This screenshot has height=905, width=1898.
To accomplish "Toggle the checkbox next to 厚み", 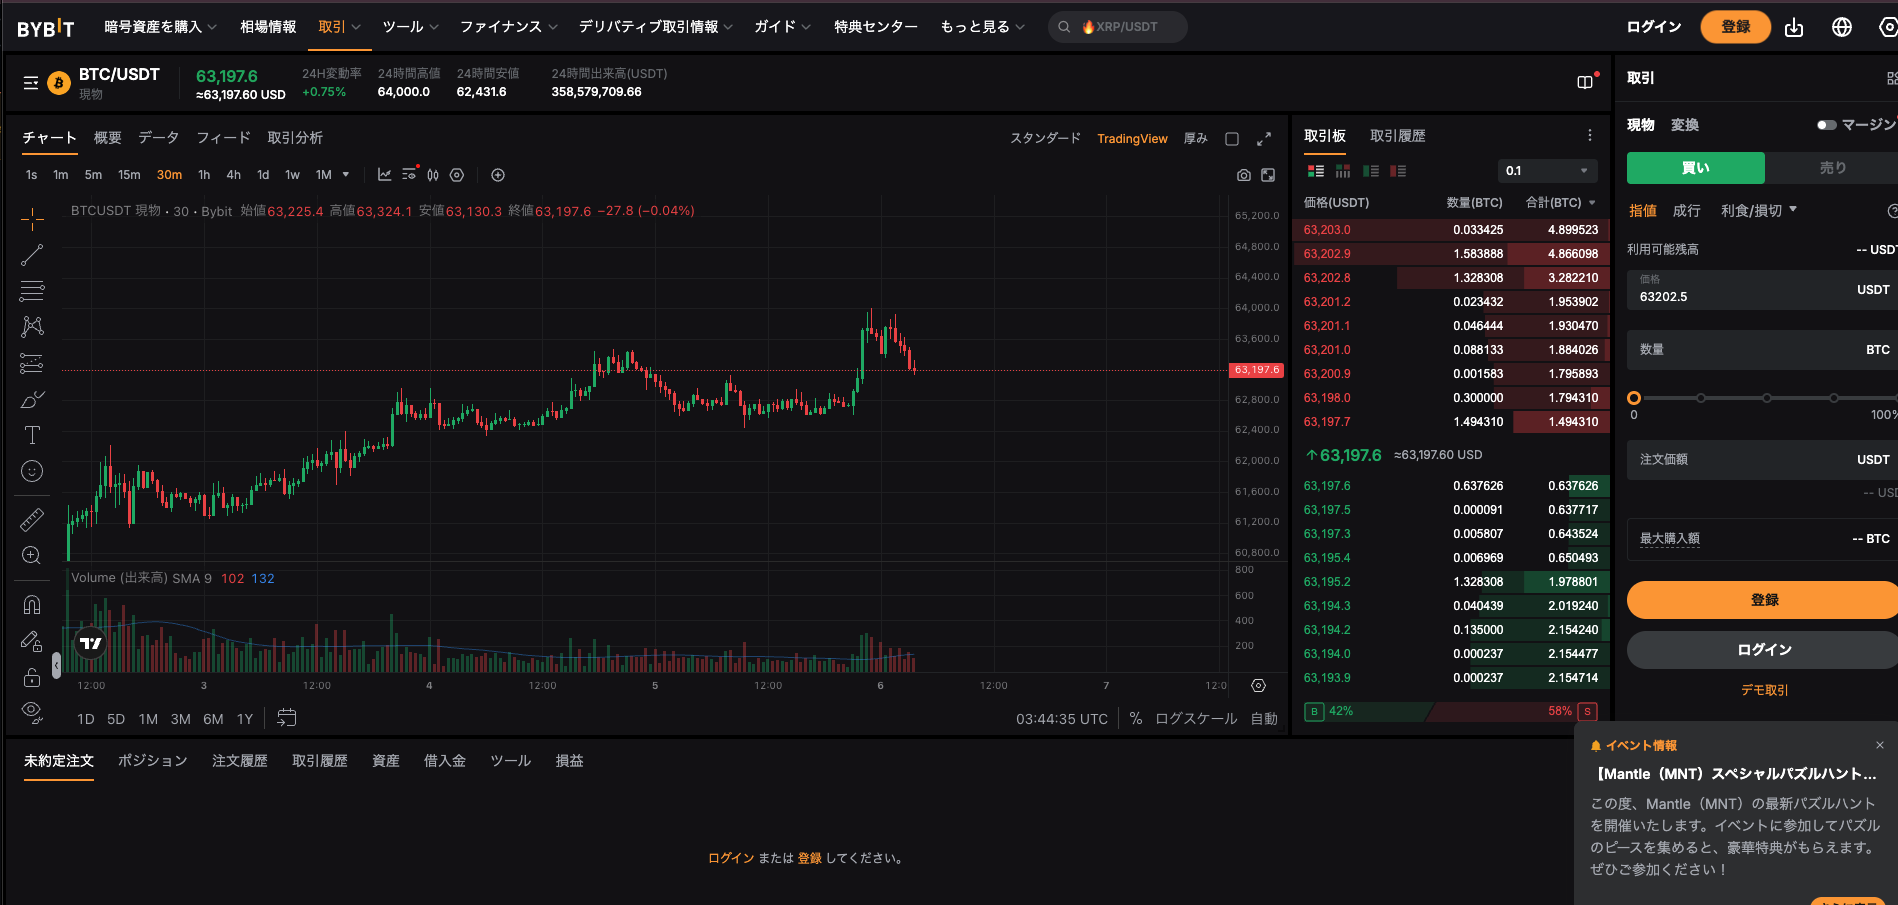I will (1232, 139).
